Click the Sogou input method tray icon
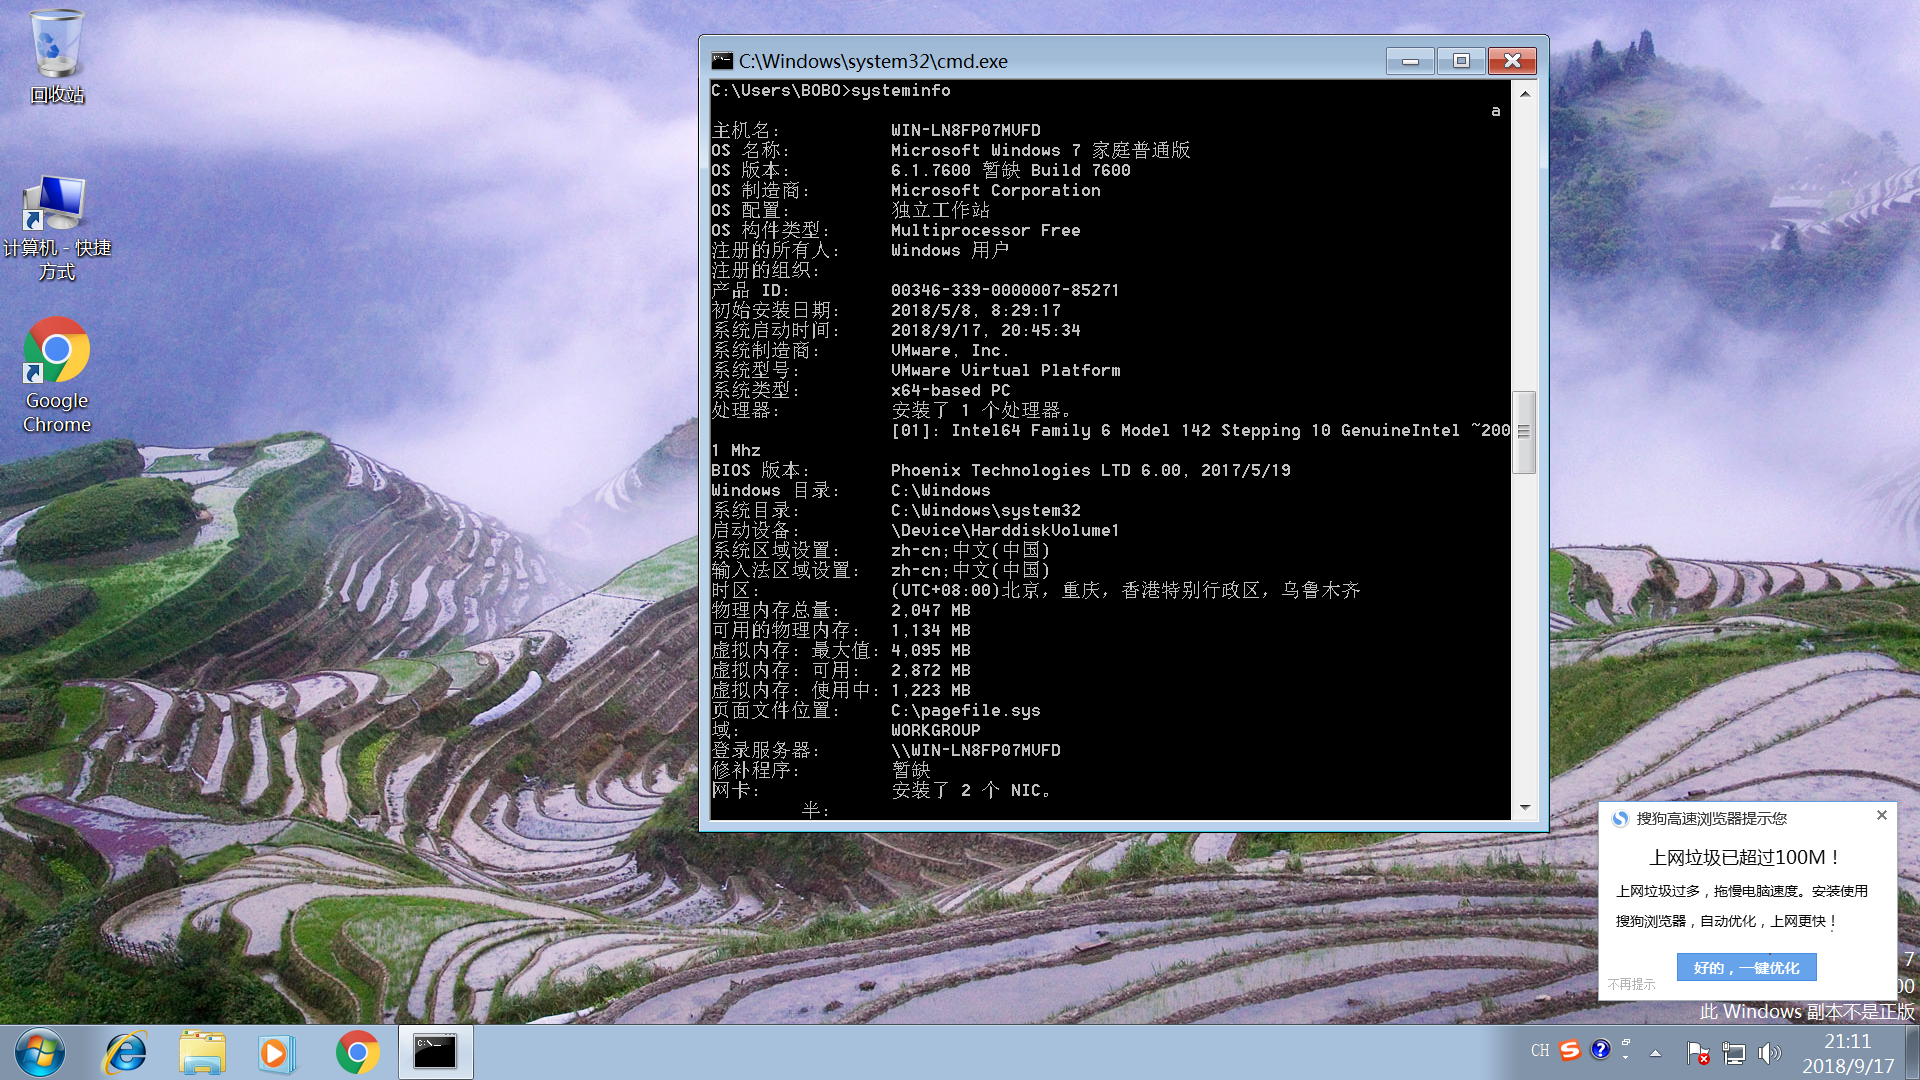Screen dimensions: 1920x1080 click(x=1570, y=1050)
